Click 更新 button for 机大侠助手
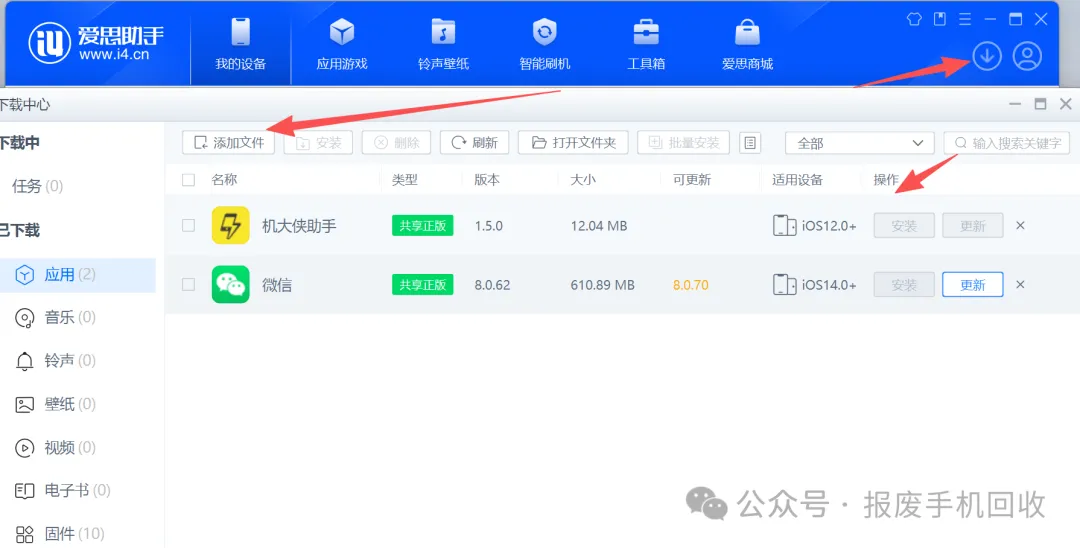Image resolution: width=1080 pixels, height=548 pixels. [x=973, y=225]
